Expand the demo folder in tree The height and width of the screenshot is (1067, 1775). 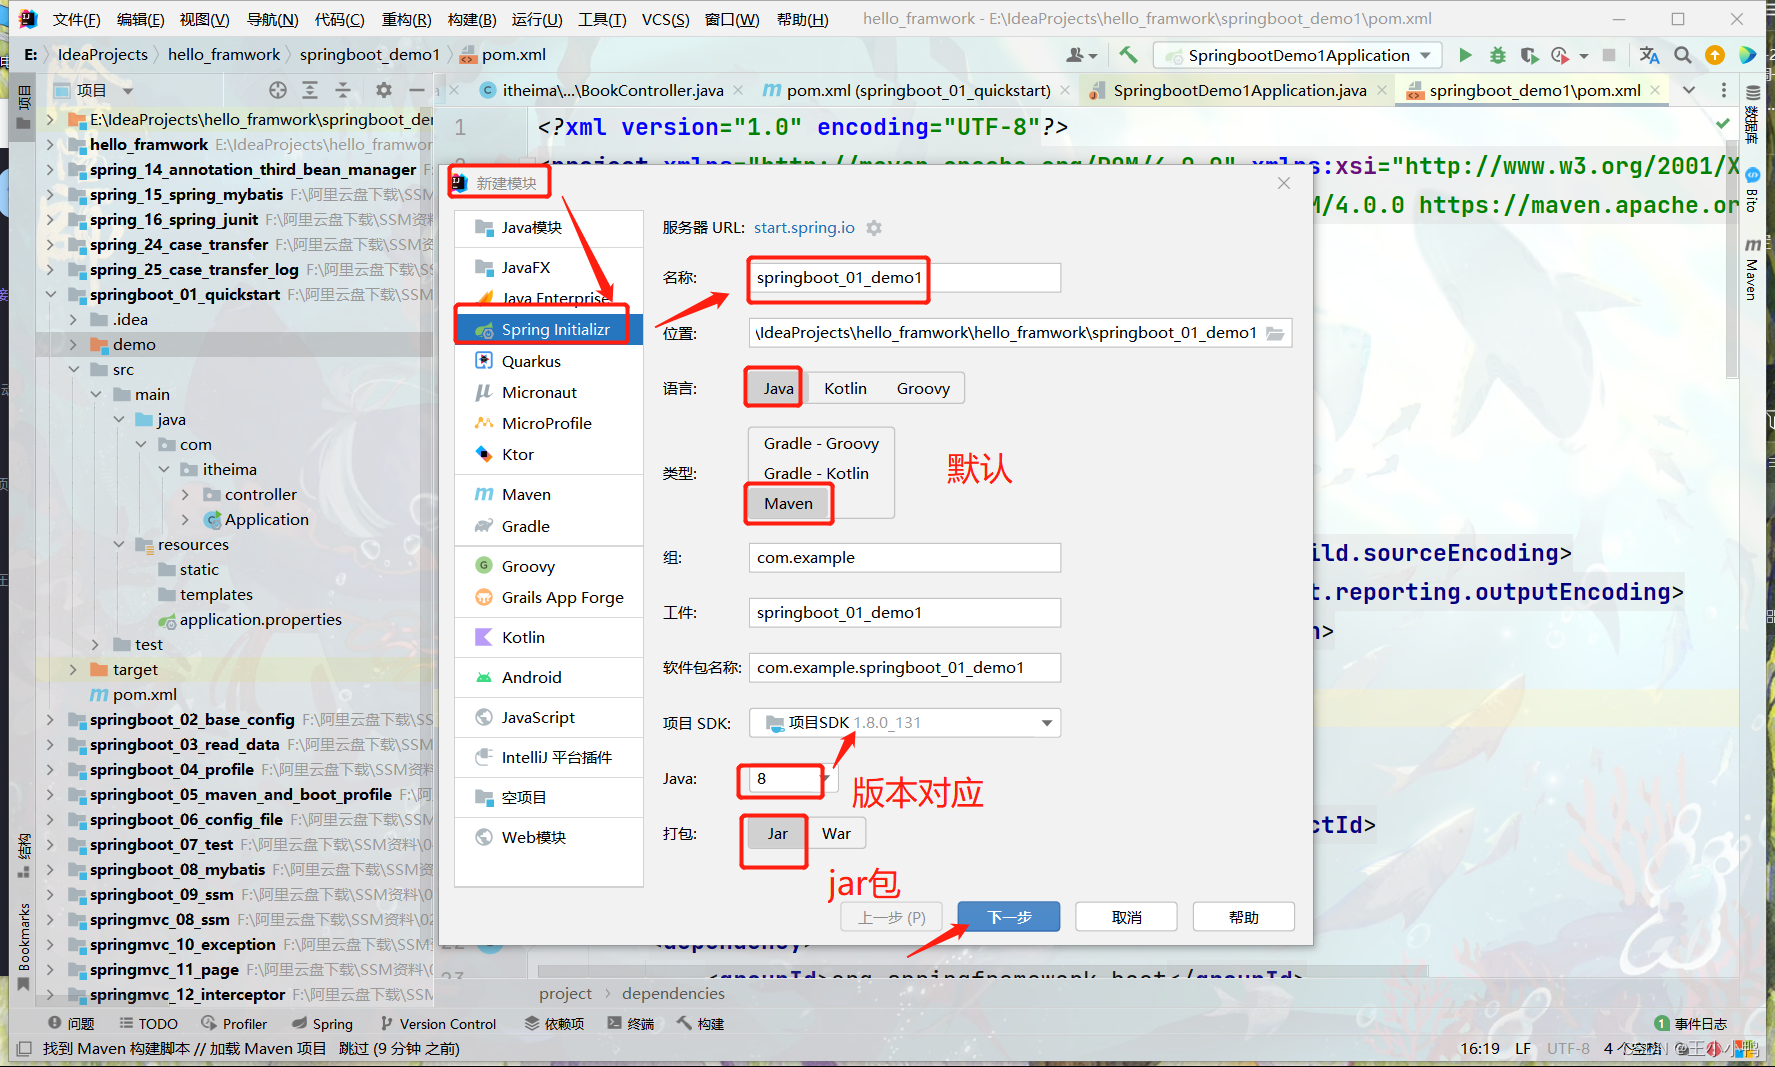pos(73,344)
